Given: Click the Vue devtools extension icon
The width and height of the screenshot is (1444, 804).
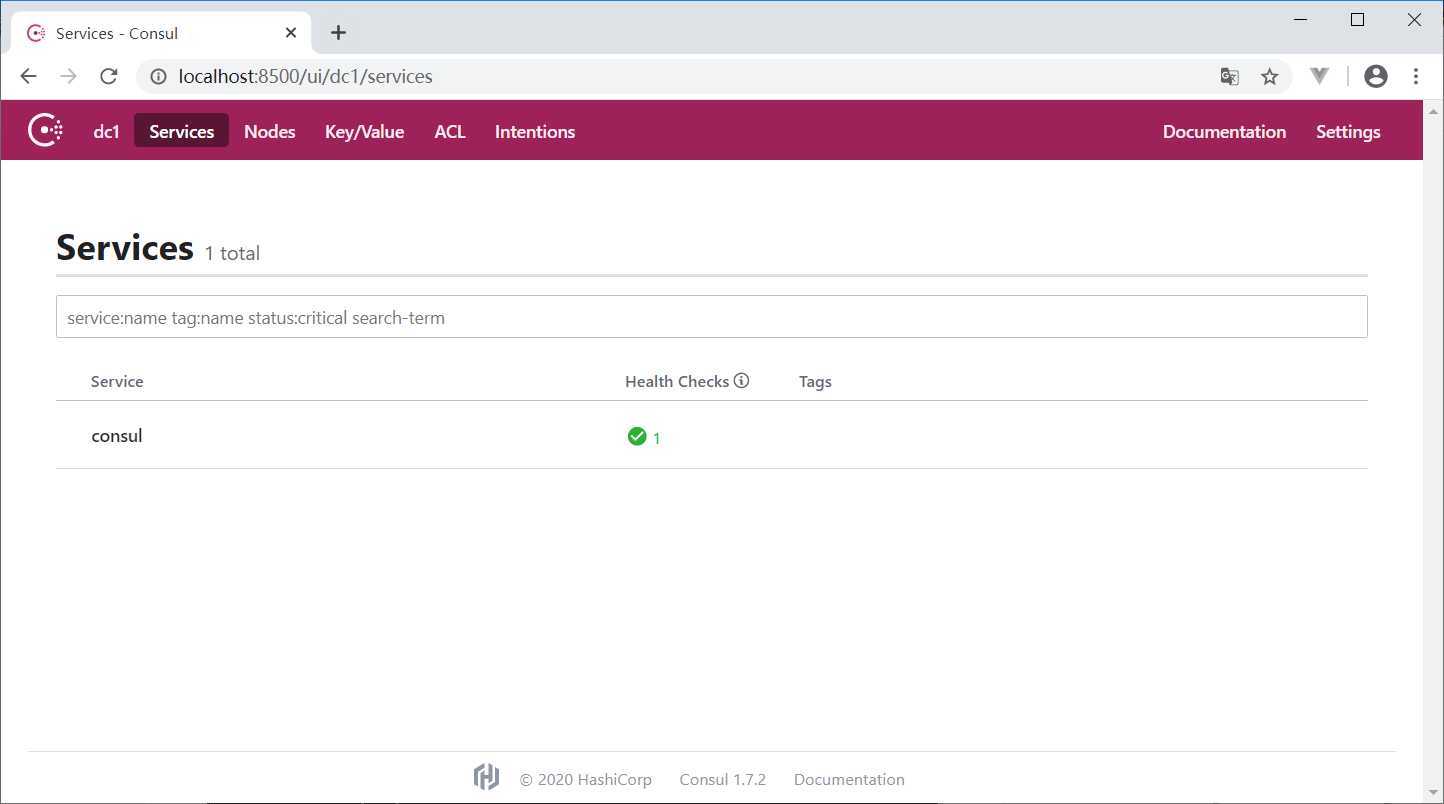Looking at the screenshot, I should (1320, 76).
